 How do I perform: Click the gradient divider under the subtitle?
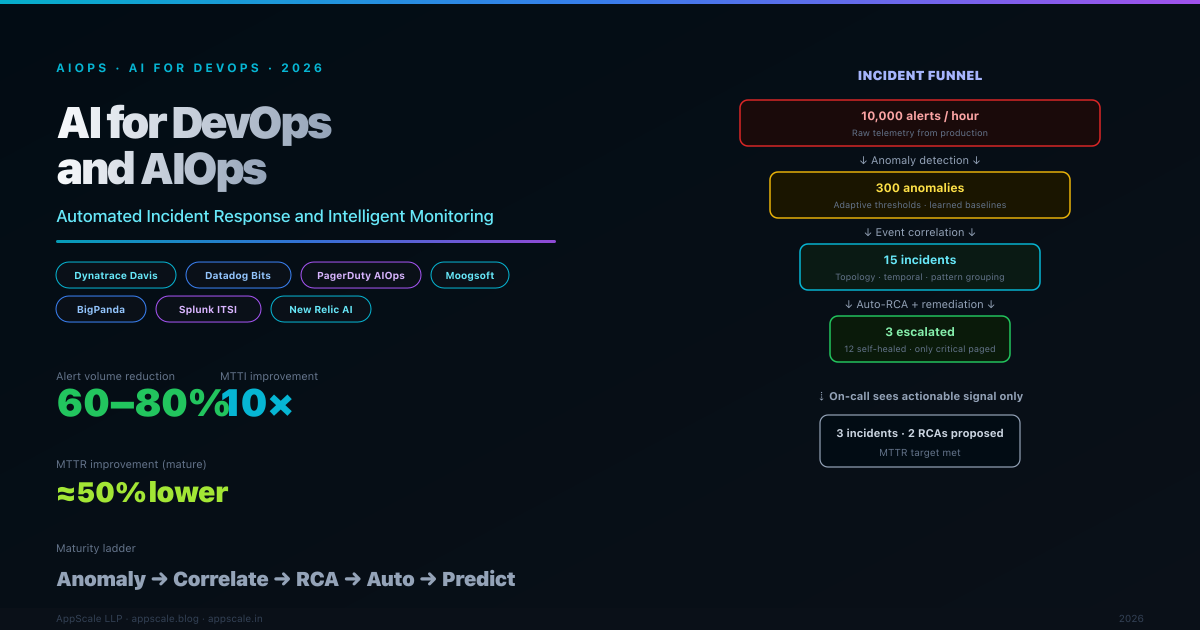[305, 241]
